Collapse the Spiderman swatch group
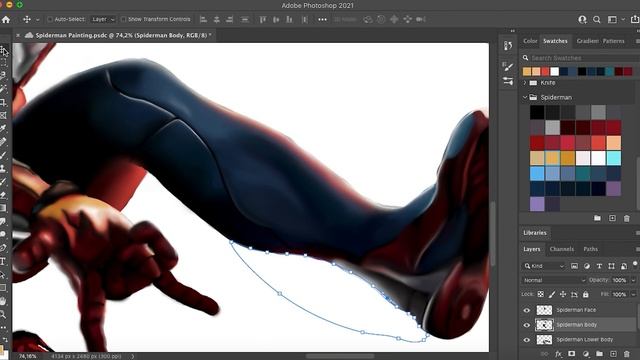The height and width of the screenshot is (360, 640). pos(525,97)
